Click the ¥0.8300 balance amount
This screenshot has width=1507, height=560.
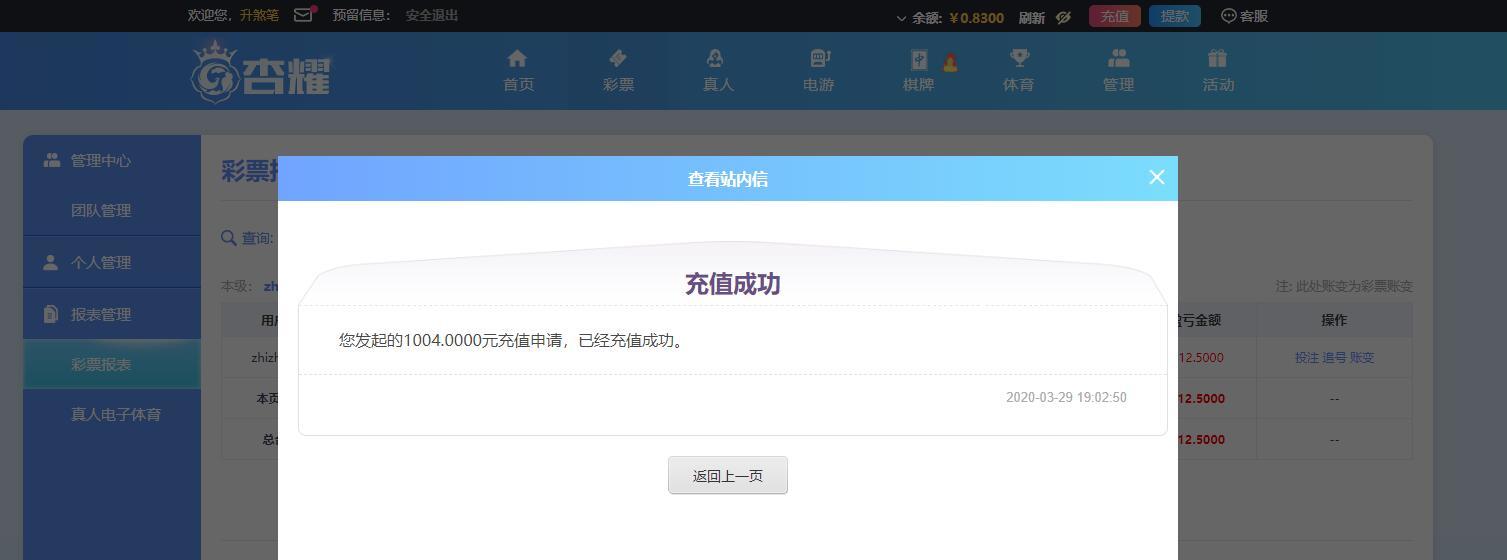coord(976,17)
